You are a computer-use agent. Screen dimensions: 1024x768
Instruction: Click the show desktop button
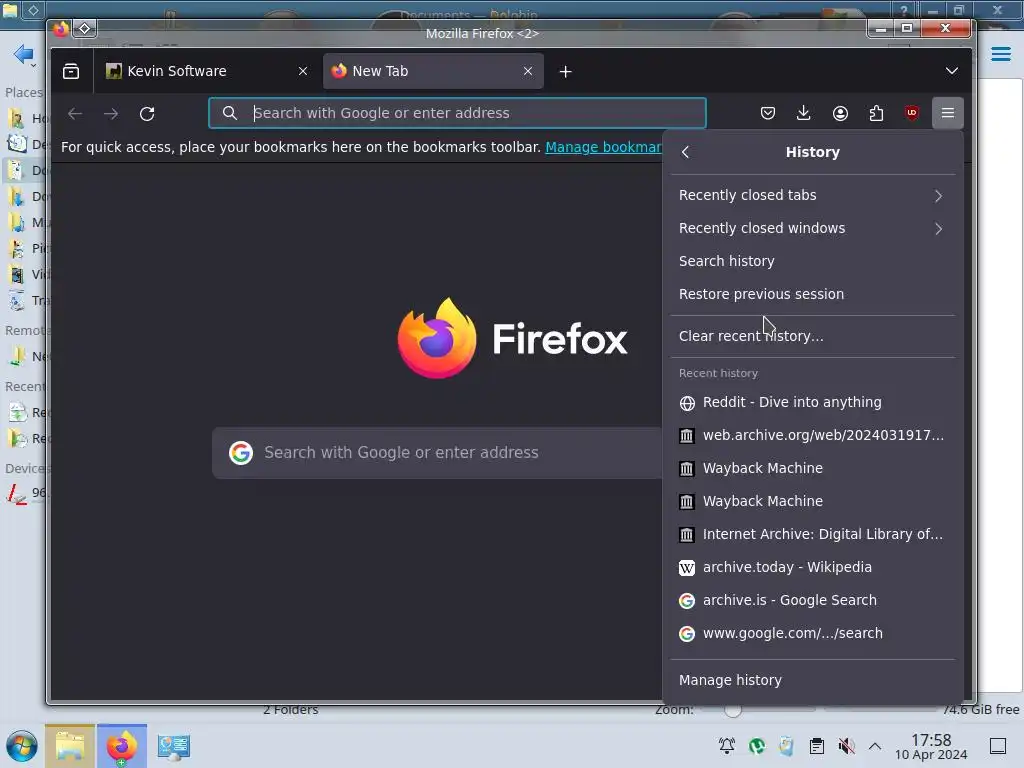tap(998, 746)
